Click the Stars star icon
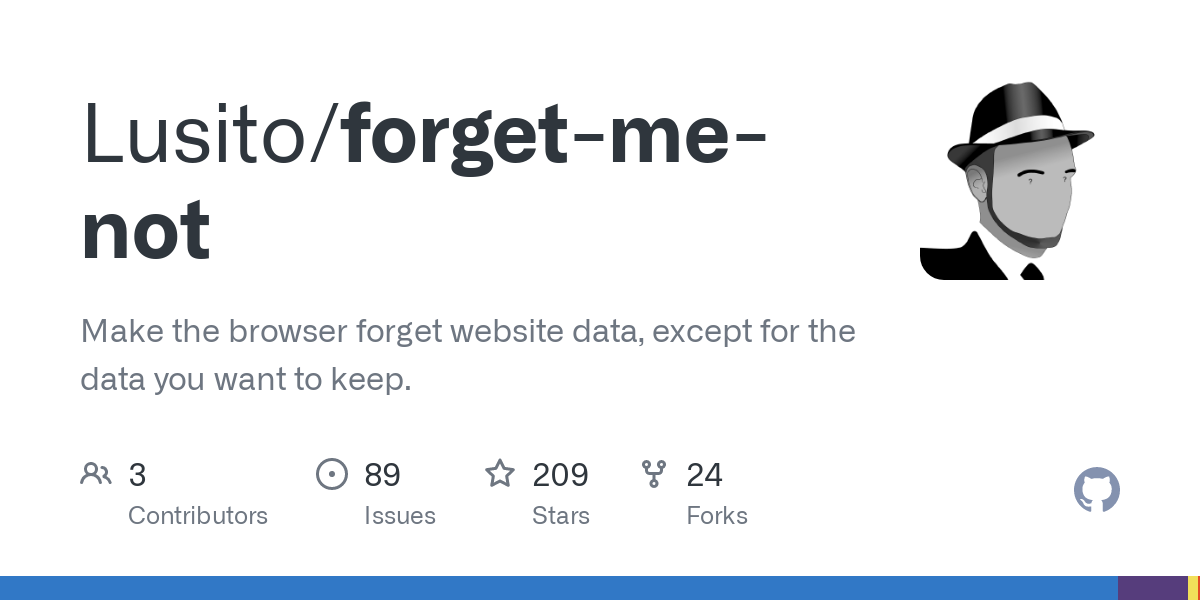The height and width of the screenshot is (600, 1200). pos(500,474)
